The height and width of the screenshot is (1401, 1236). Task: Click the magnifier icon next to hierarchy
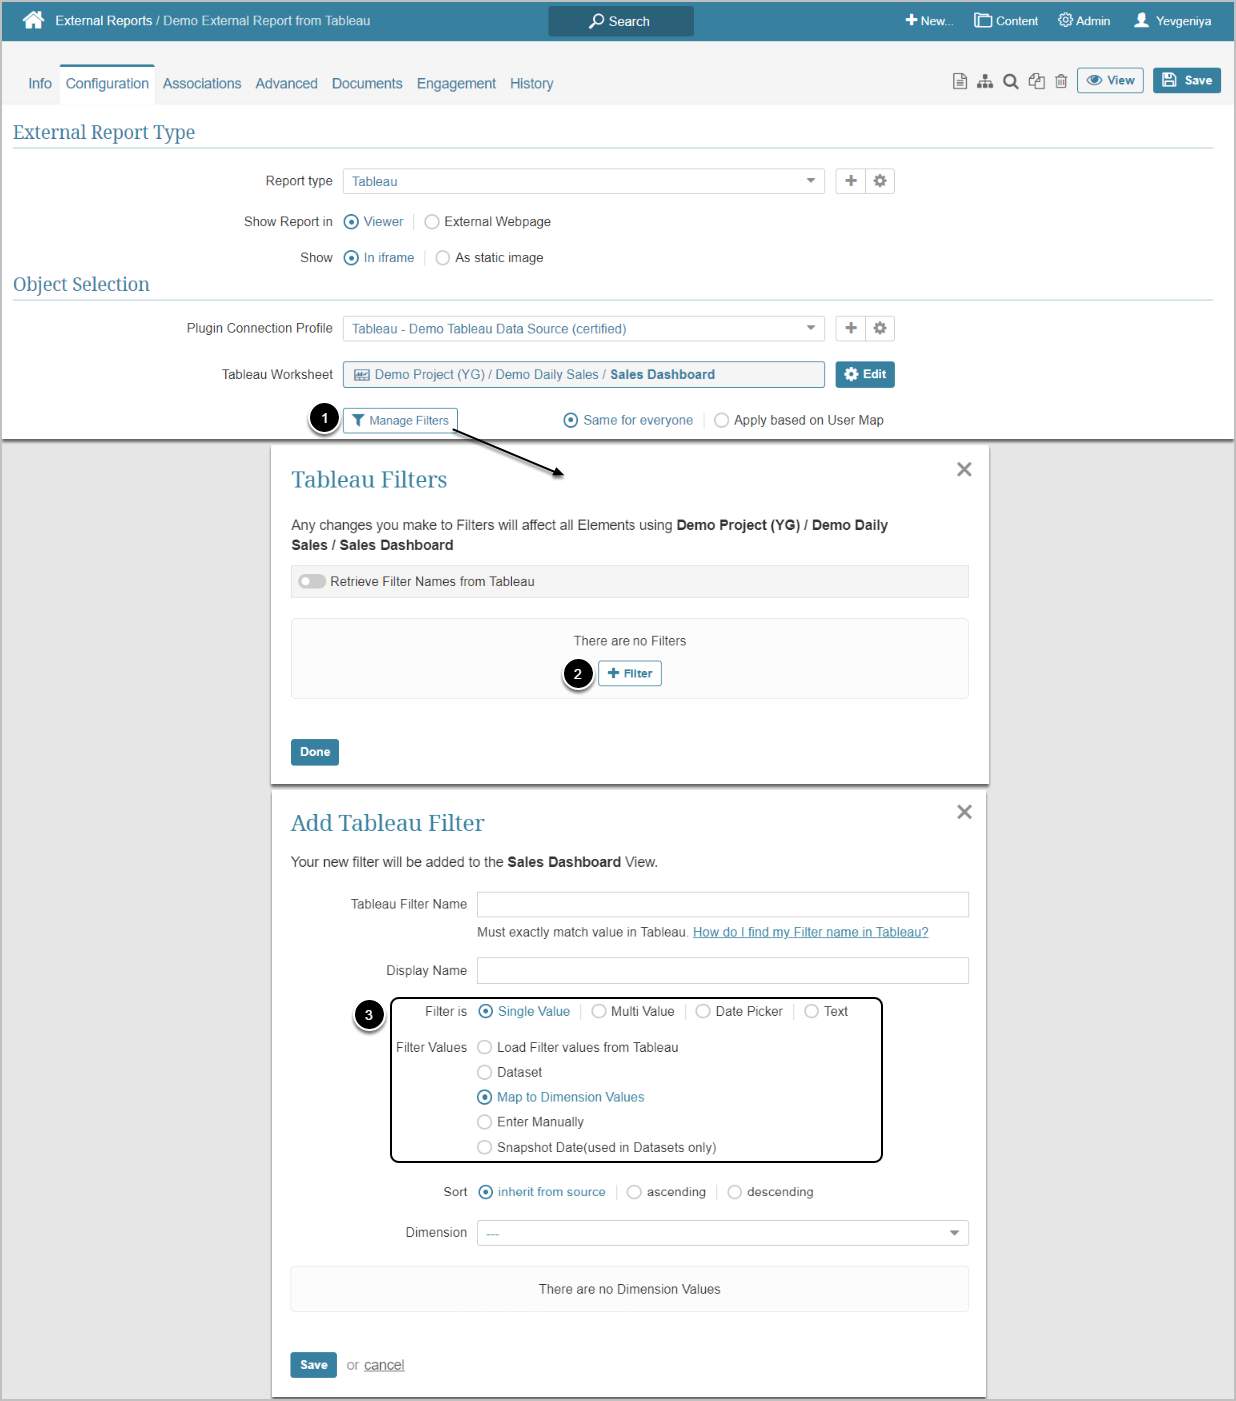[x=1011, y=81]
